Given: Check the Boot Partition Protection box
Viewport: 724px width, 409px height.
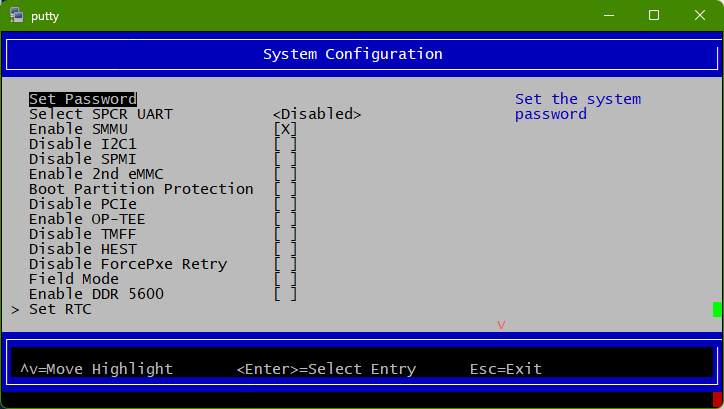Looking at the screenshot, I should tap(285, 189).
